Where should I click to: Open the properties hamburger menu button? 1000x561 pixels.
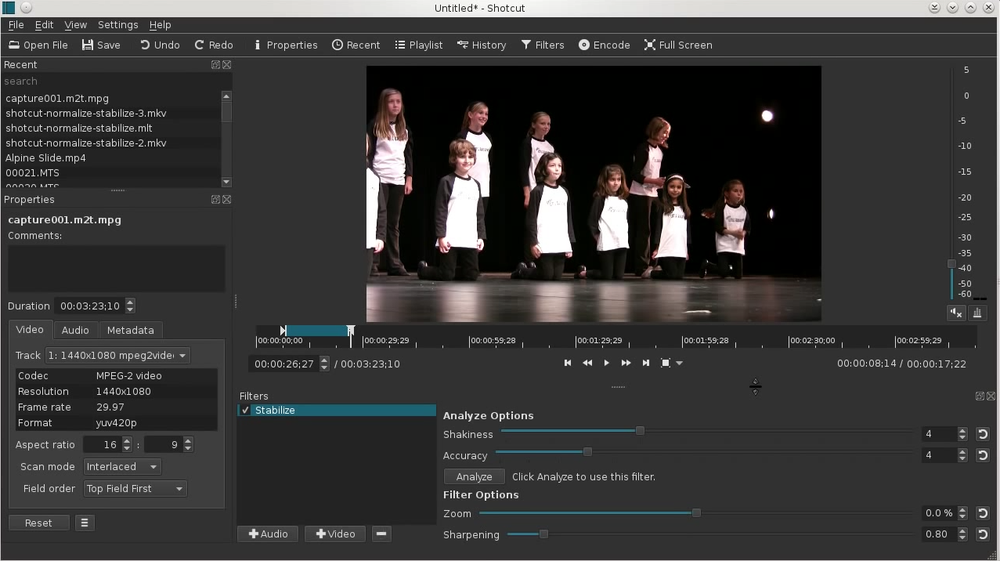pyautogui.click(x=84, y=523)
